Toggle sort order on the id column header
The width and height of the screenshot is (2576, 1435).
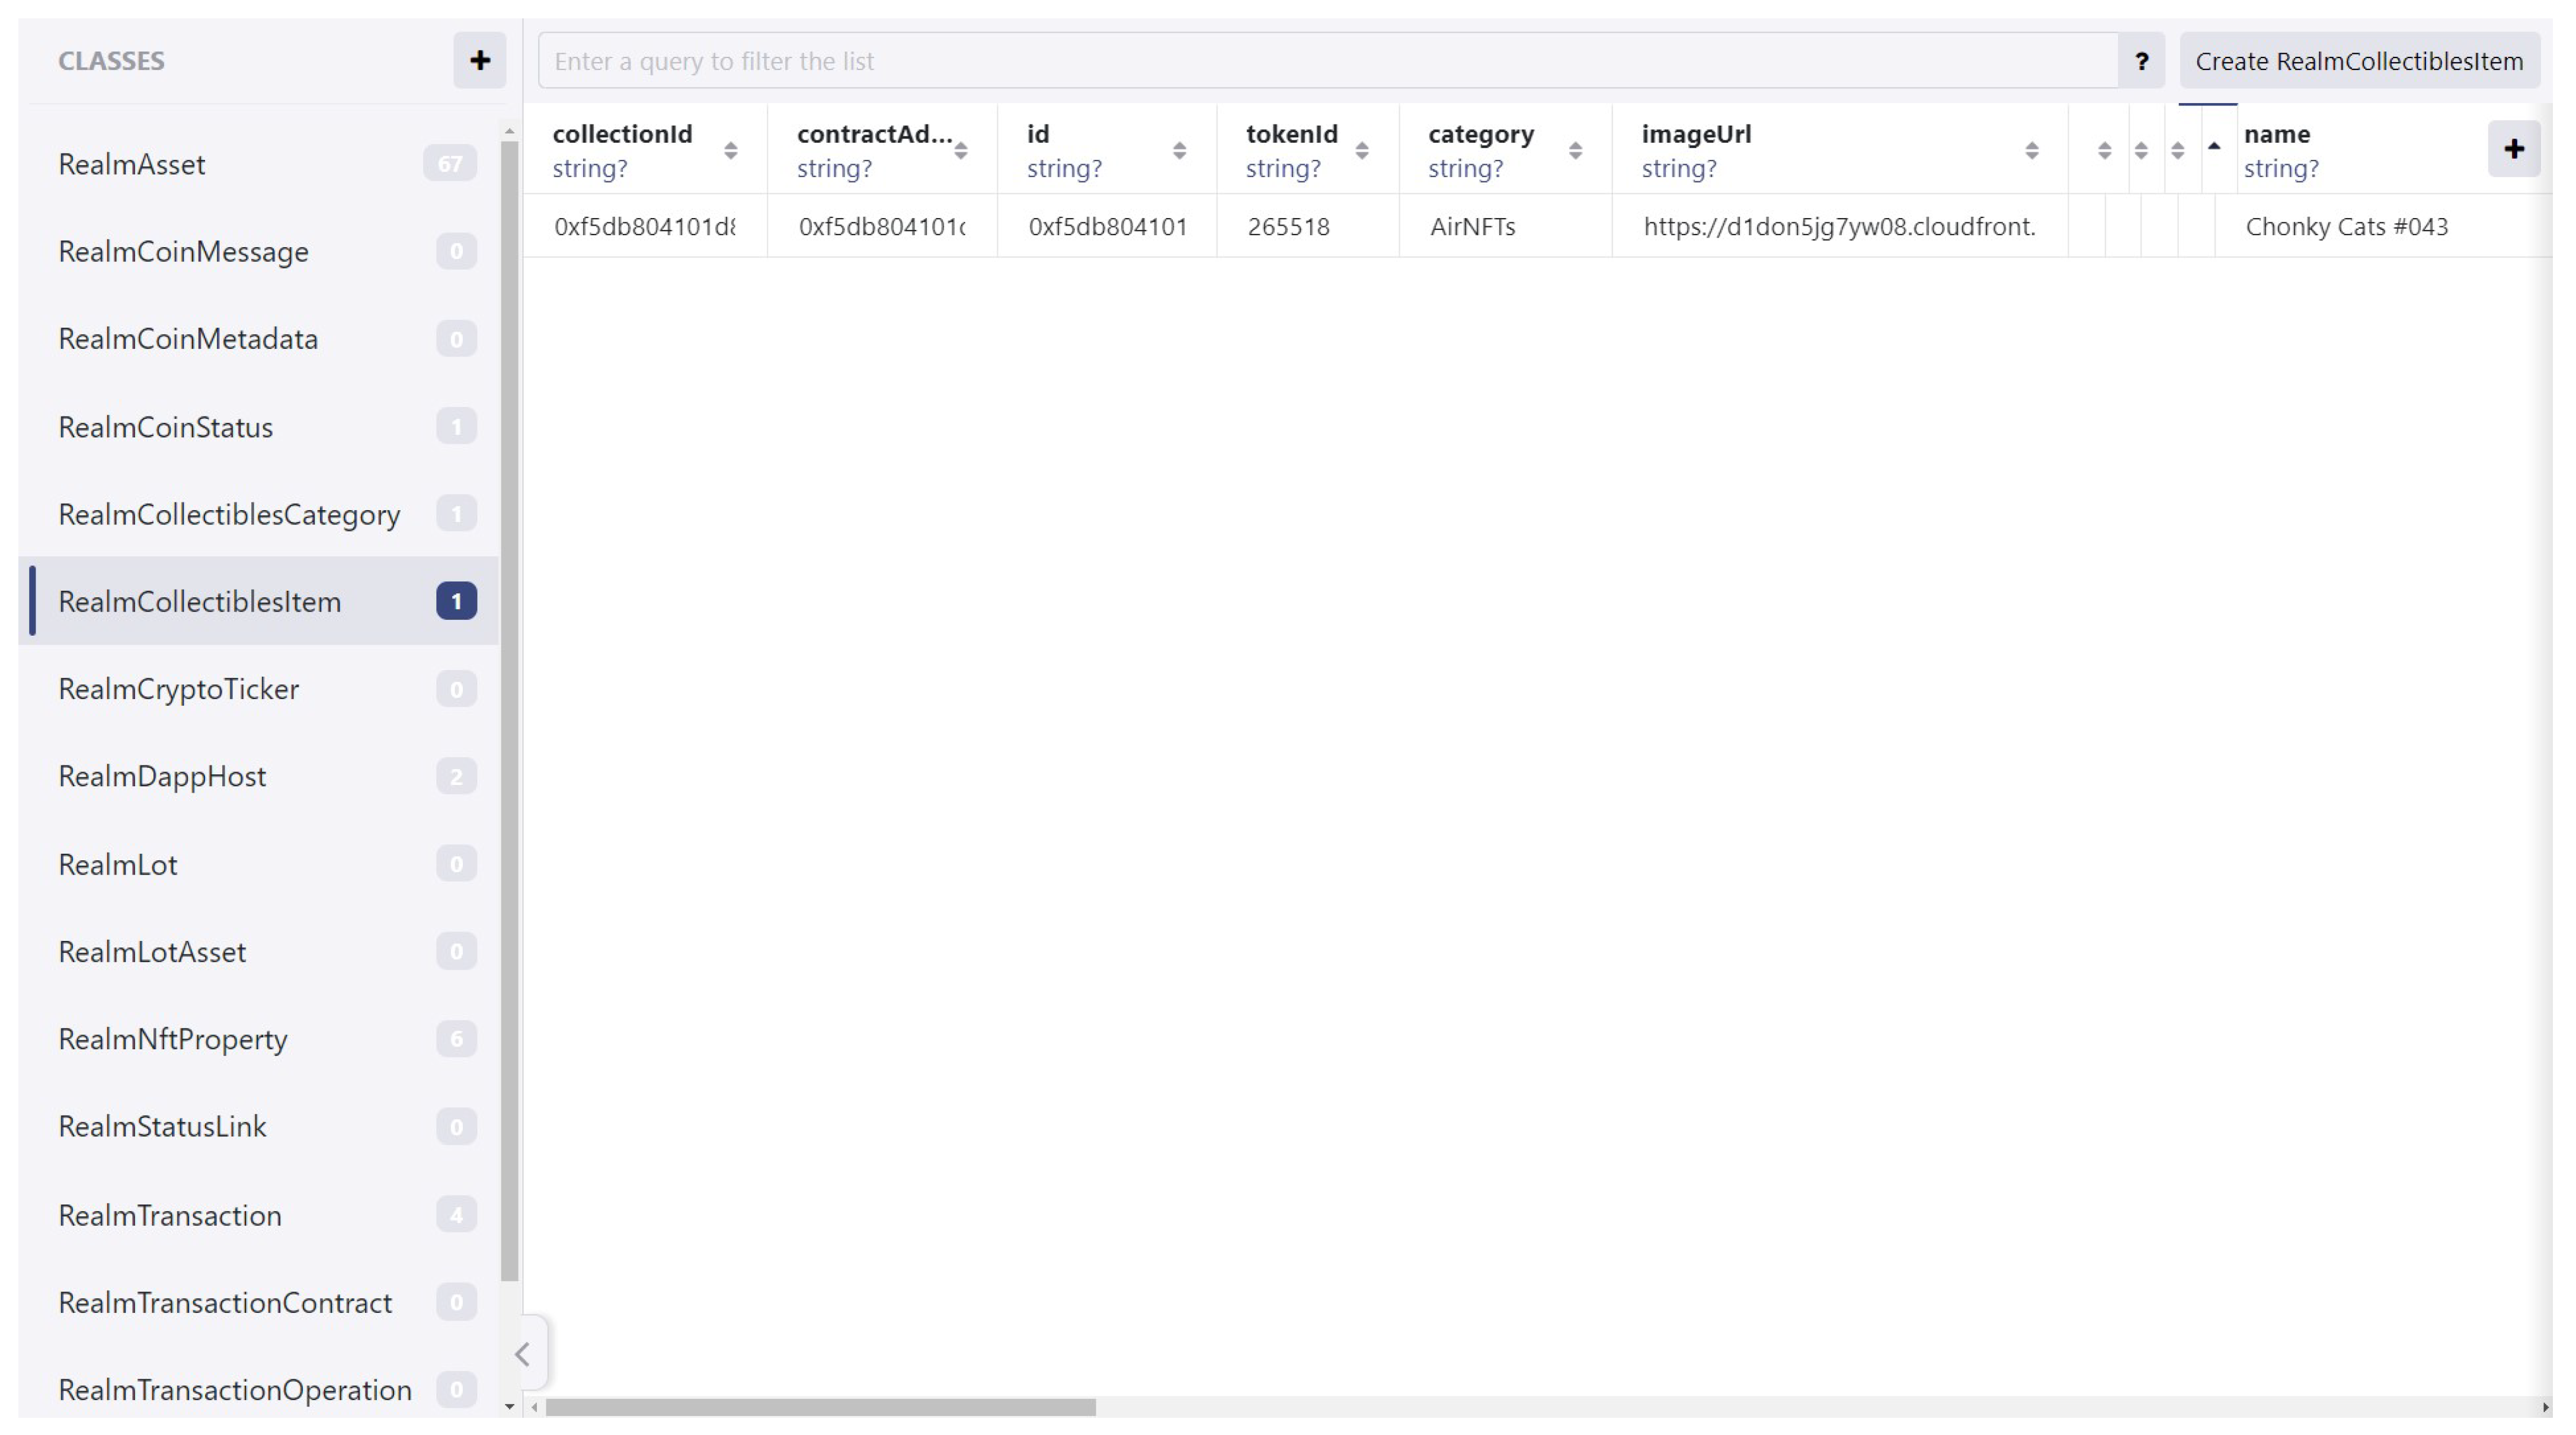[1179, 150]
